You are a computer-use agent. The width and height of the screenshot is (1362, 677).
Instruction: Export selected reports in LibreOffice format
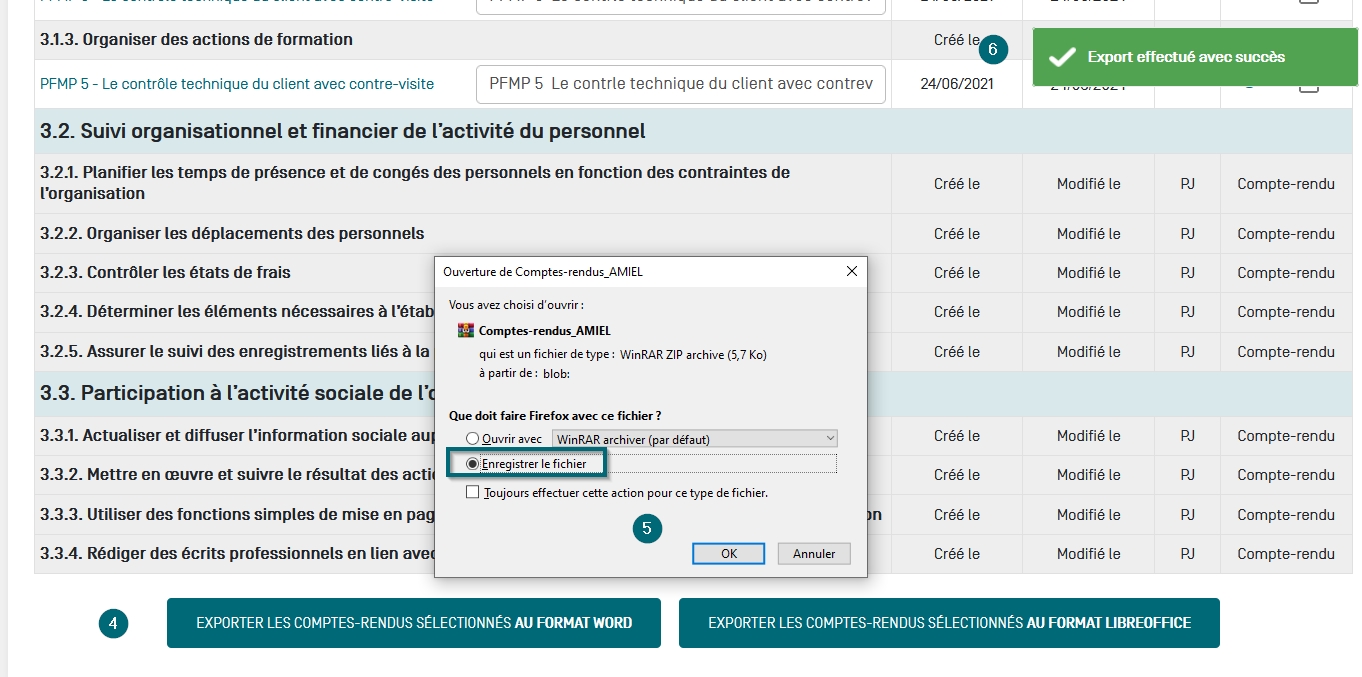pos(948,623)
